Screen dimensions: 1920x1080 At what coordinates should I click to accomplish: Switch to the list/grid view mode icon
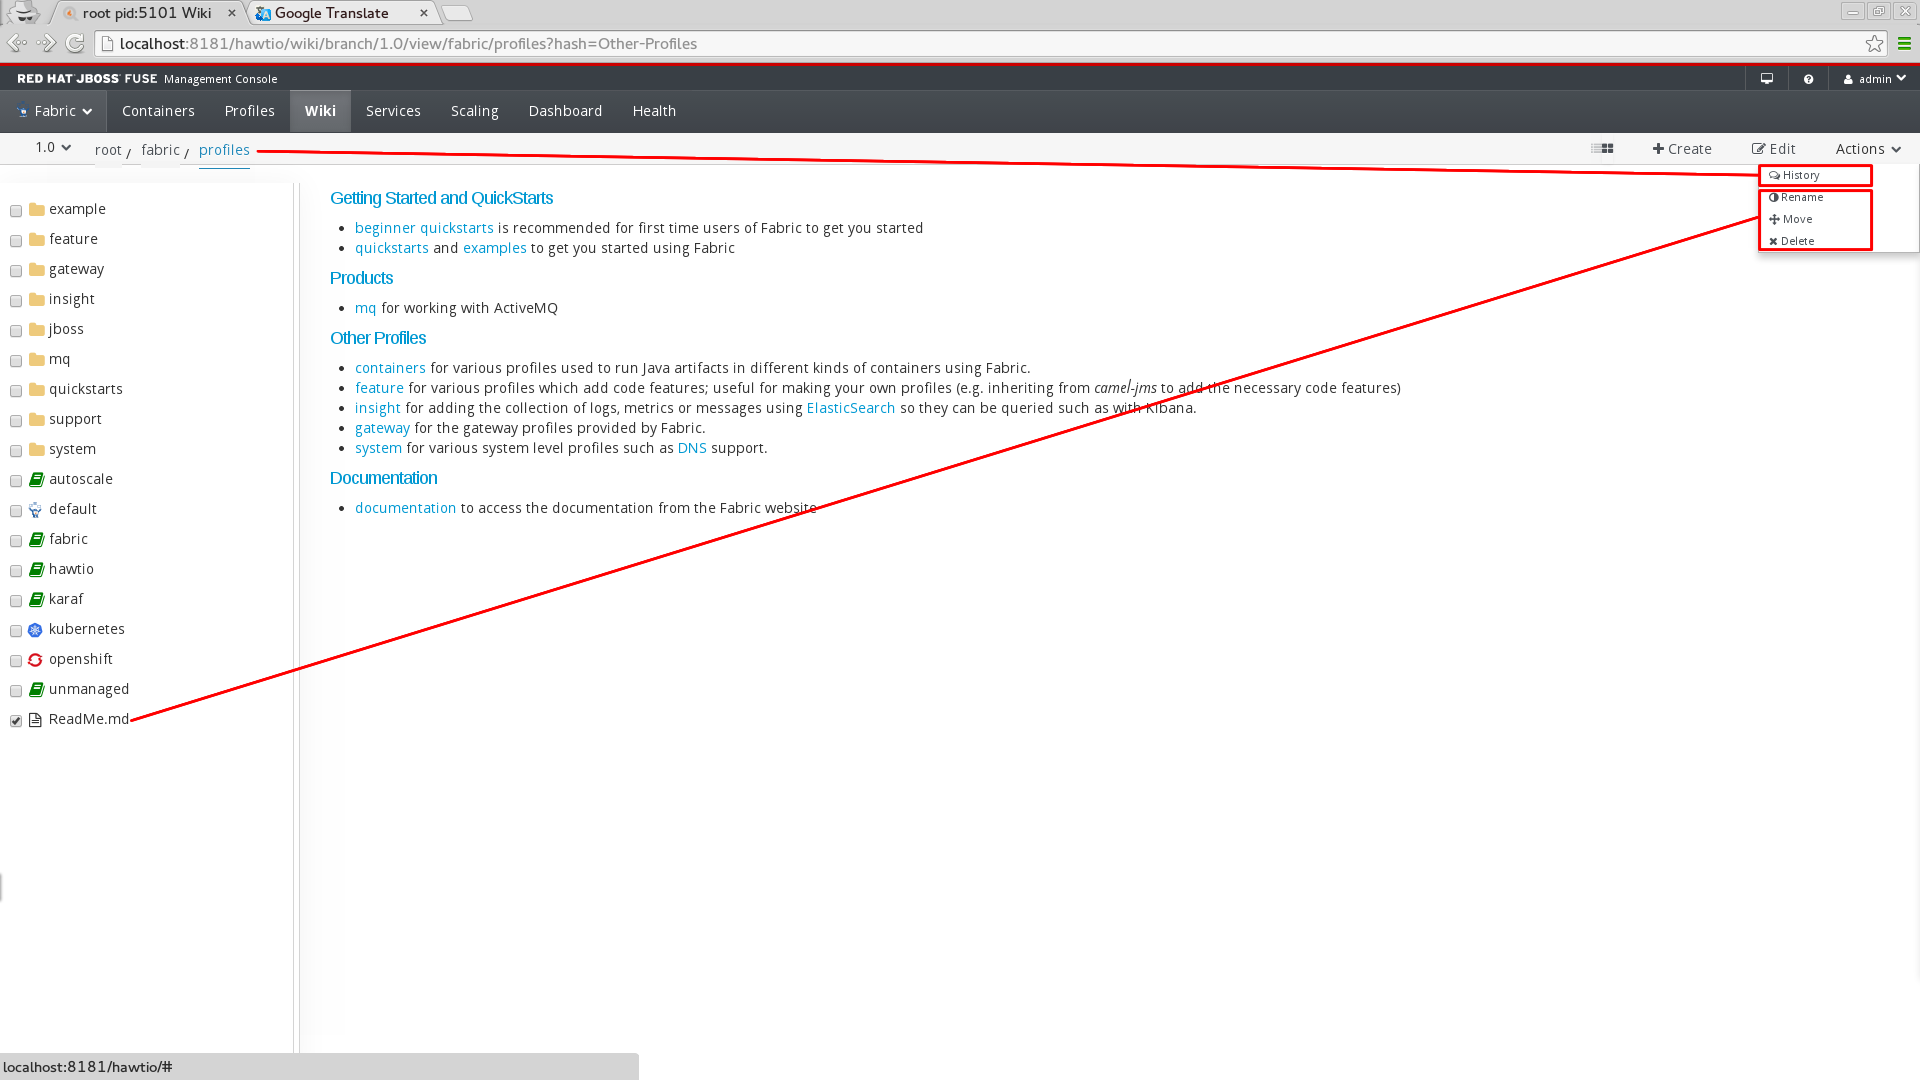[x=1602, y=149]
